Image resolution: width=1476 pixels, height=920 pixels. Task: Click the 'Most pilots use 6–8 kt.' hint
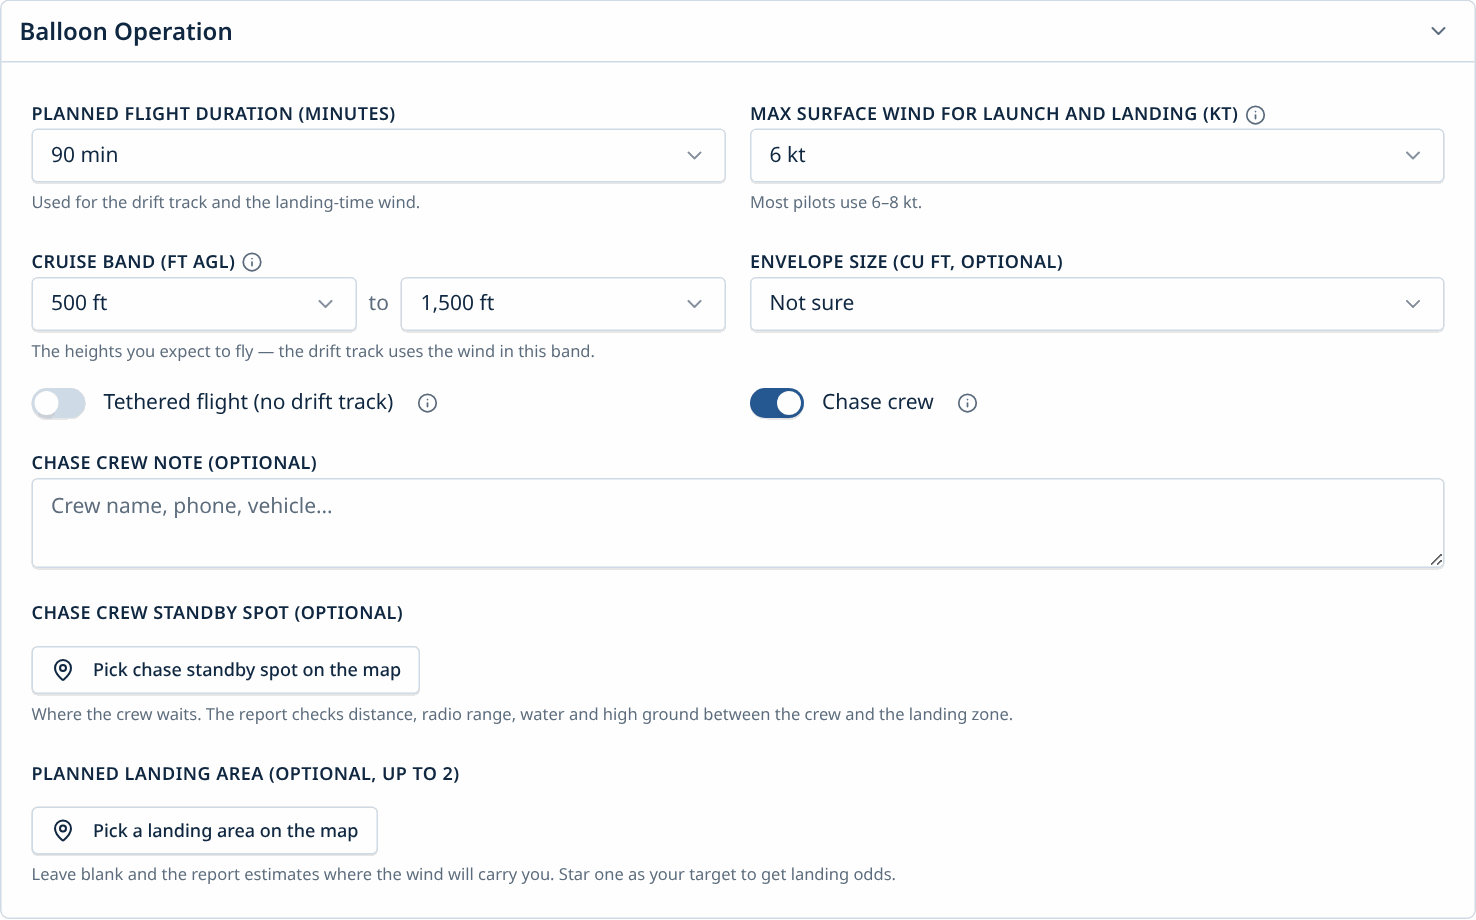click(836, 202)
